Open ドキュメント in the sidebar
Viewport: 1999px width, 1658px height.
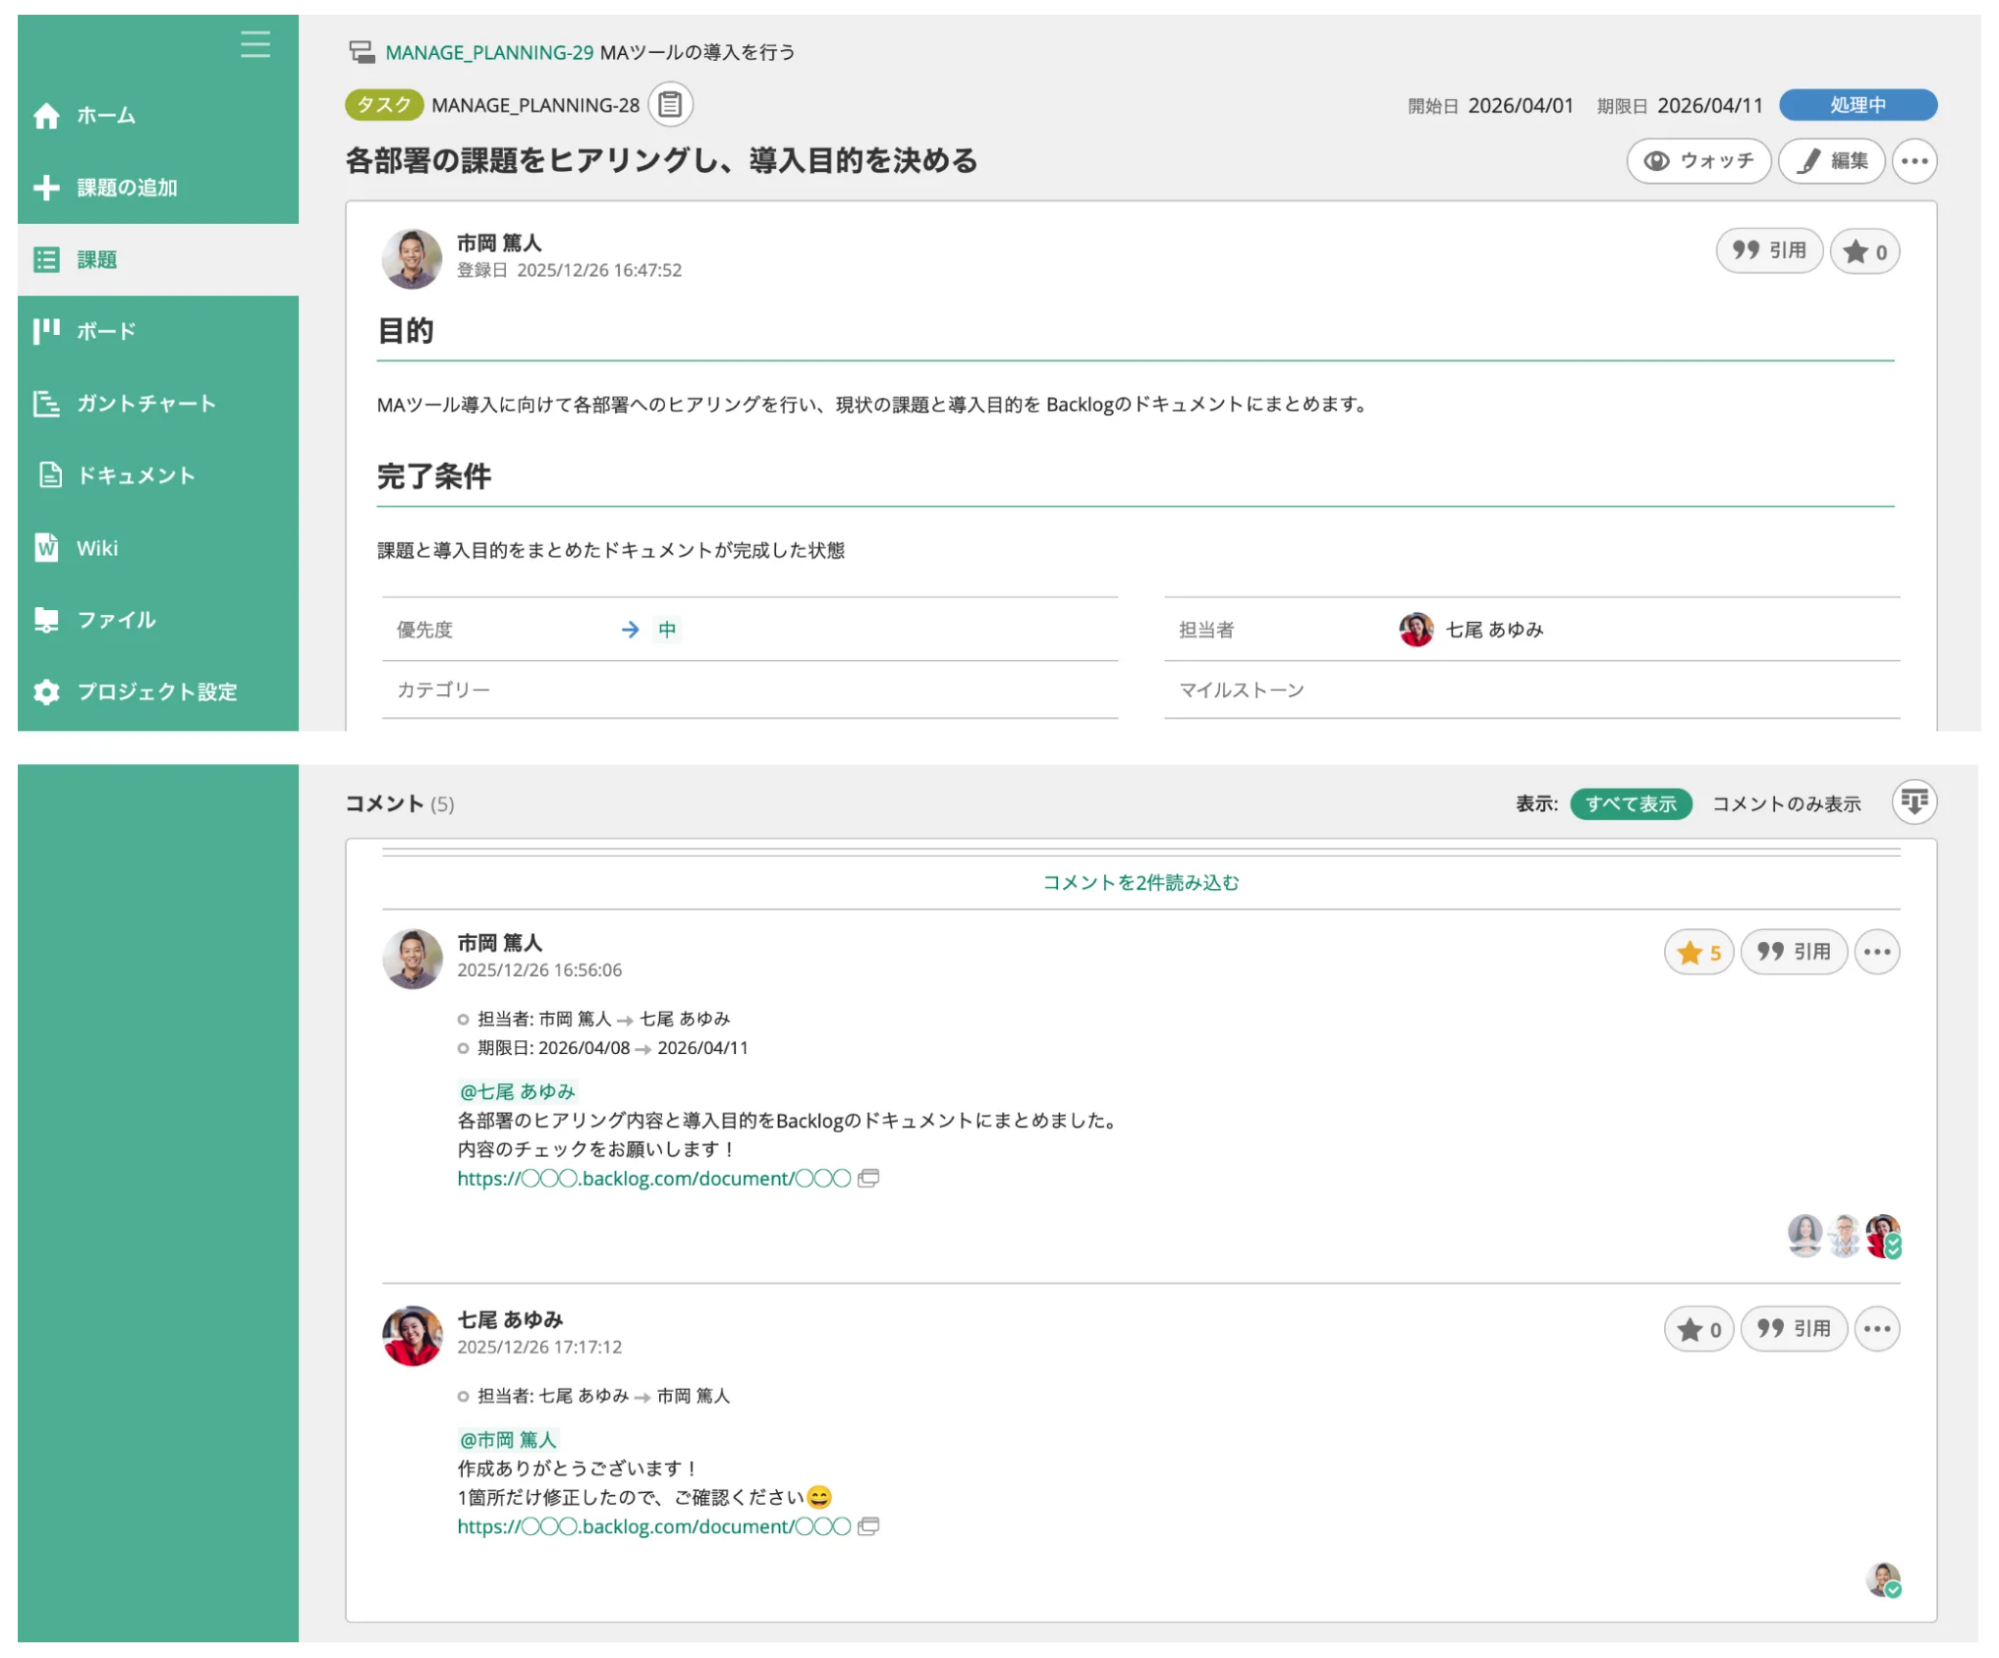tap(158, 475)
